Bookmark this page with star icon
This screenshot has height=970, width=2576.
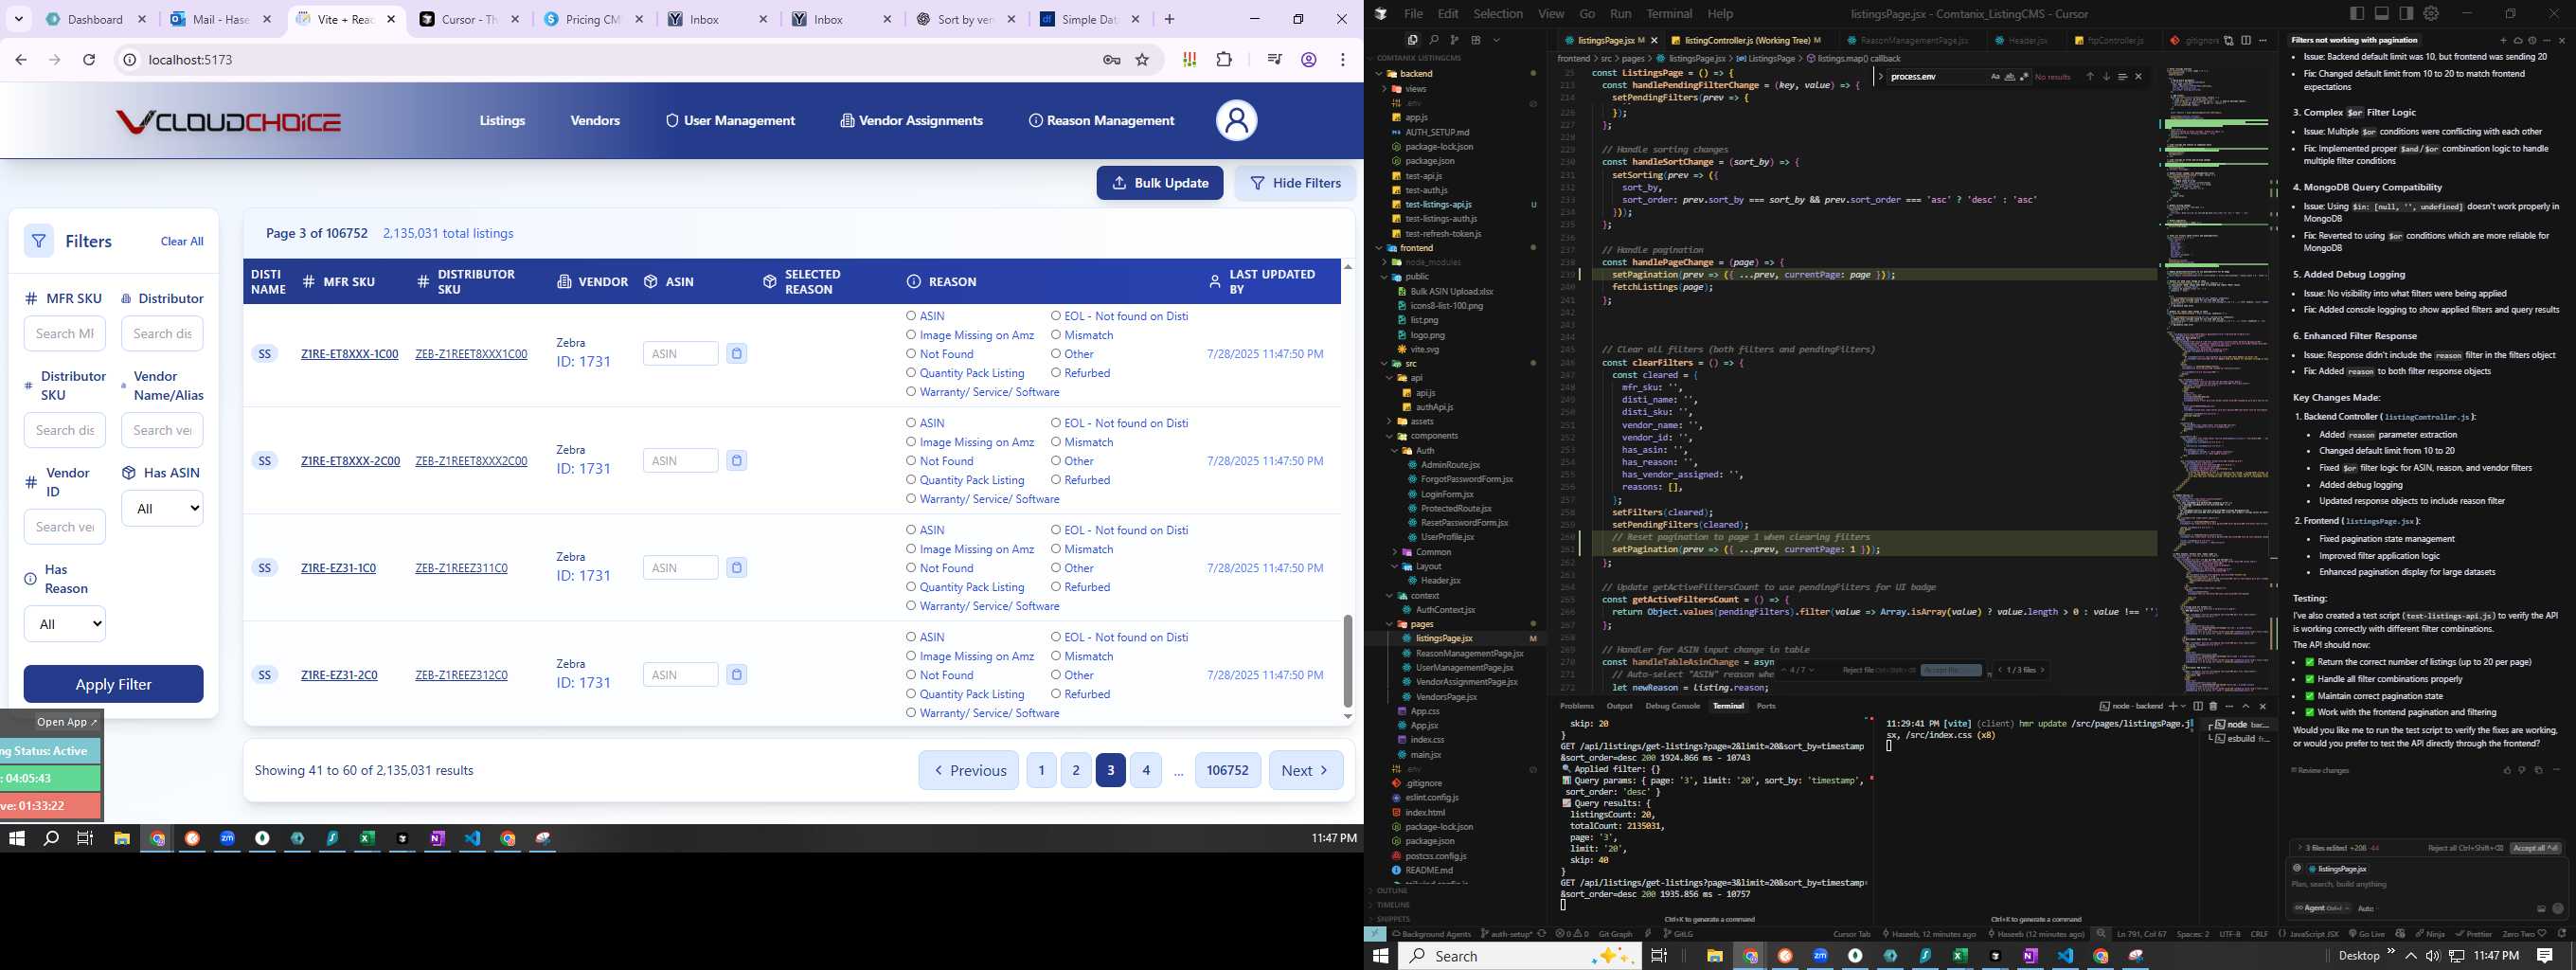[x=1142, y=60]
